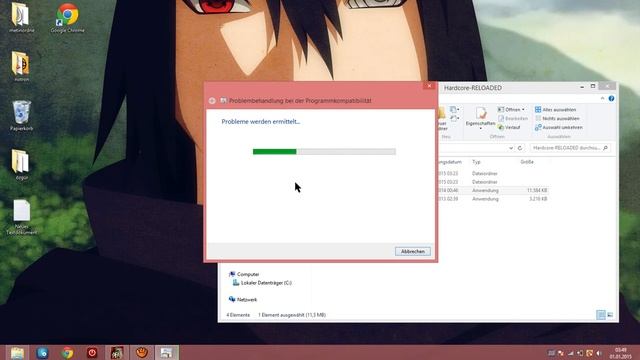Open Google Chrome desktop shortcut
Viewport: 640px width, 360px height.
click(68, 18)
